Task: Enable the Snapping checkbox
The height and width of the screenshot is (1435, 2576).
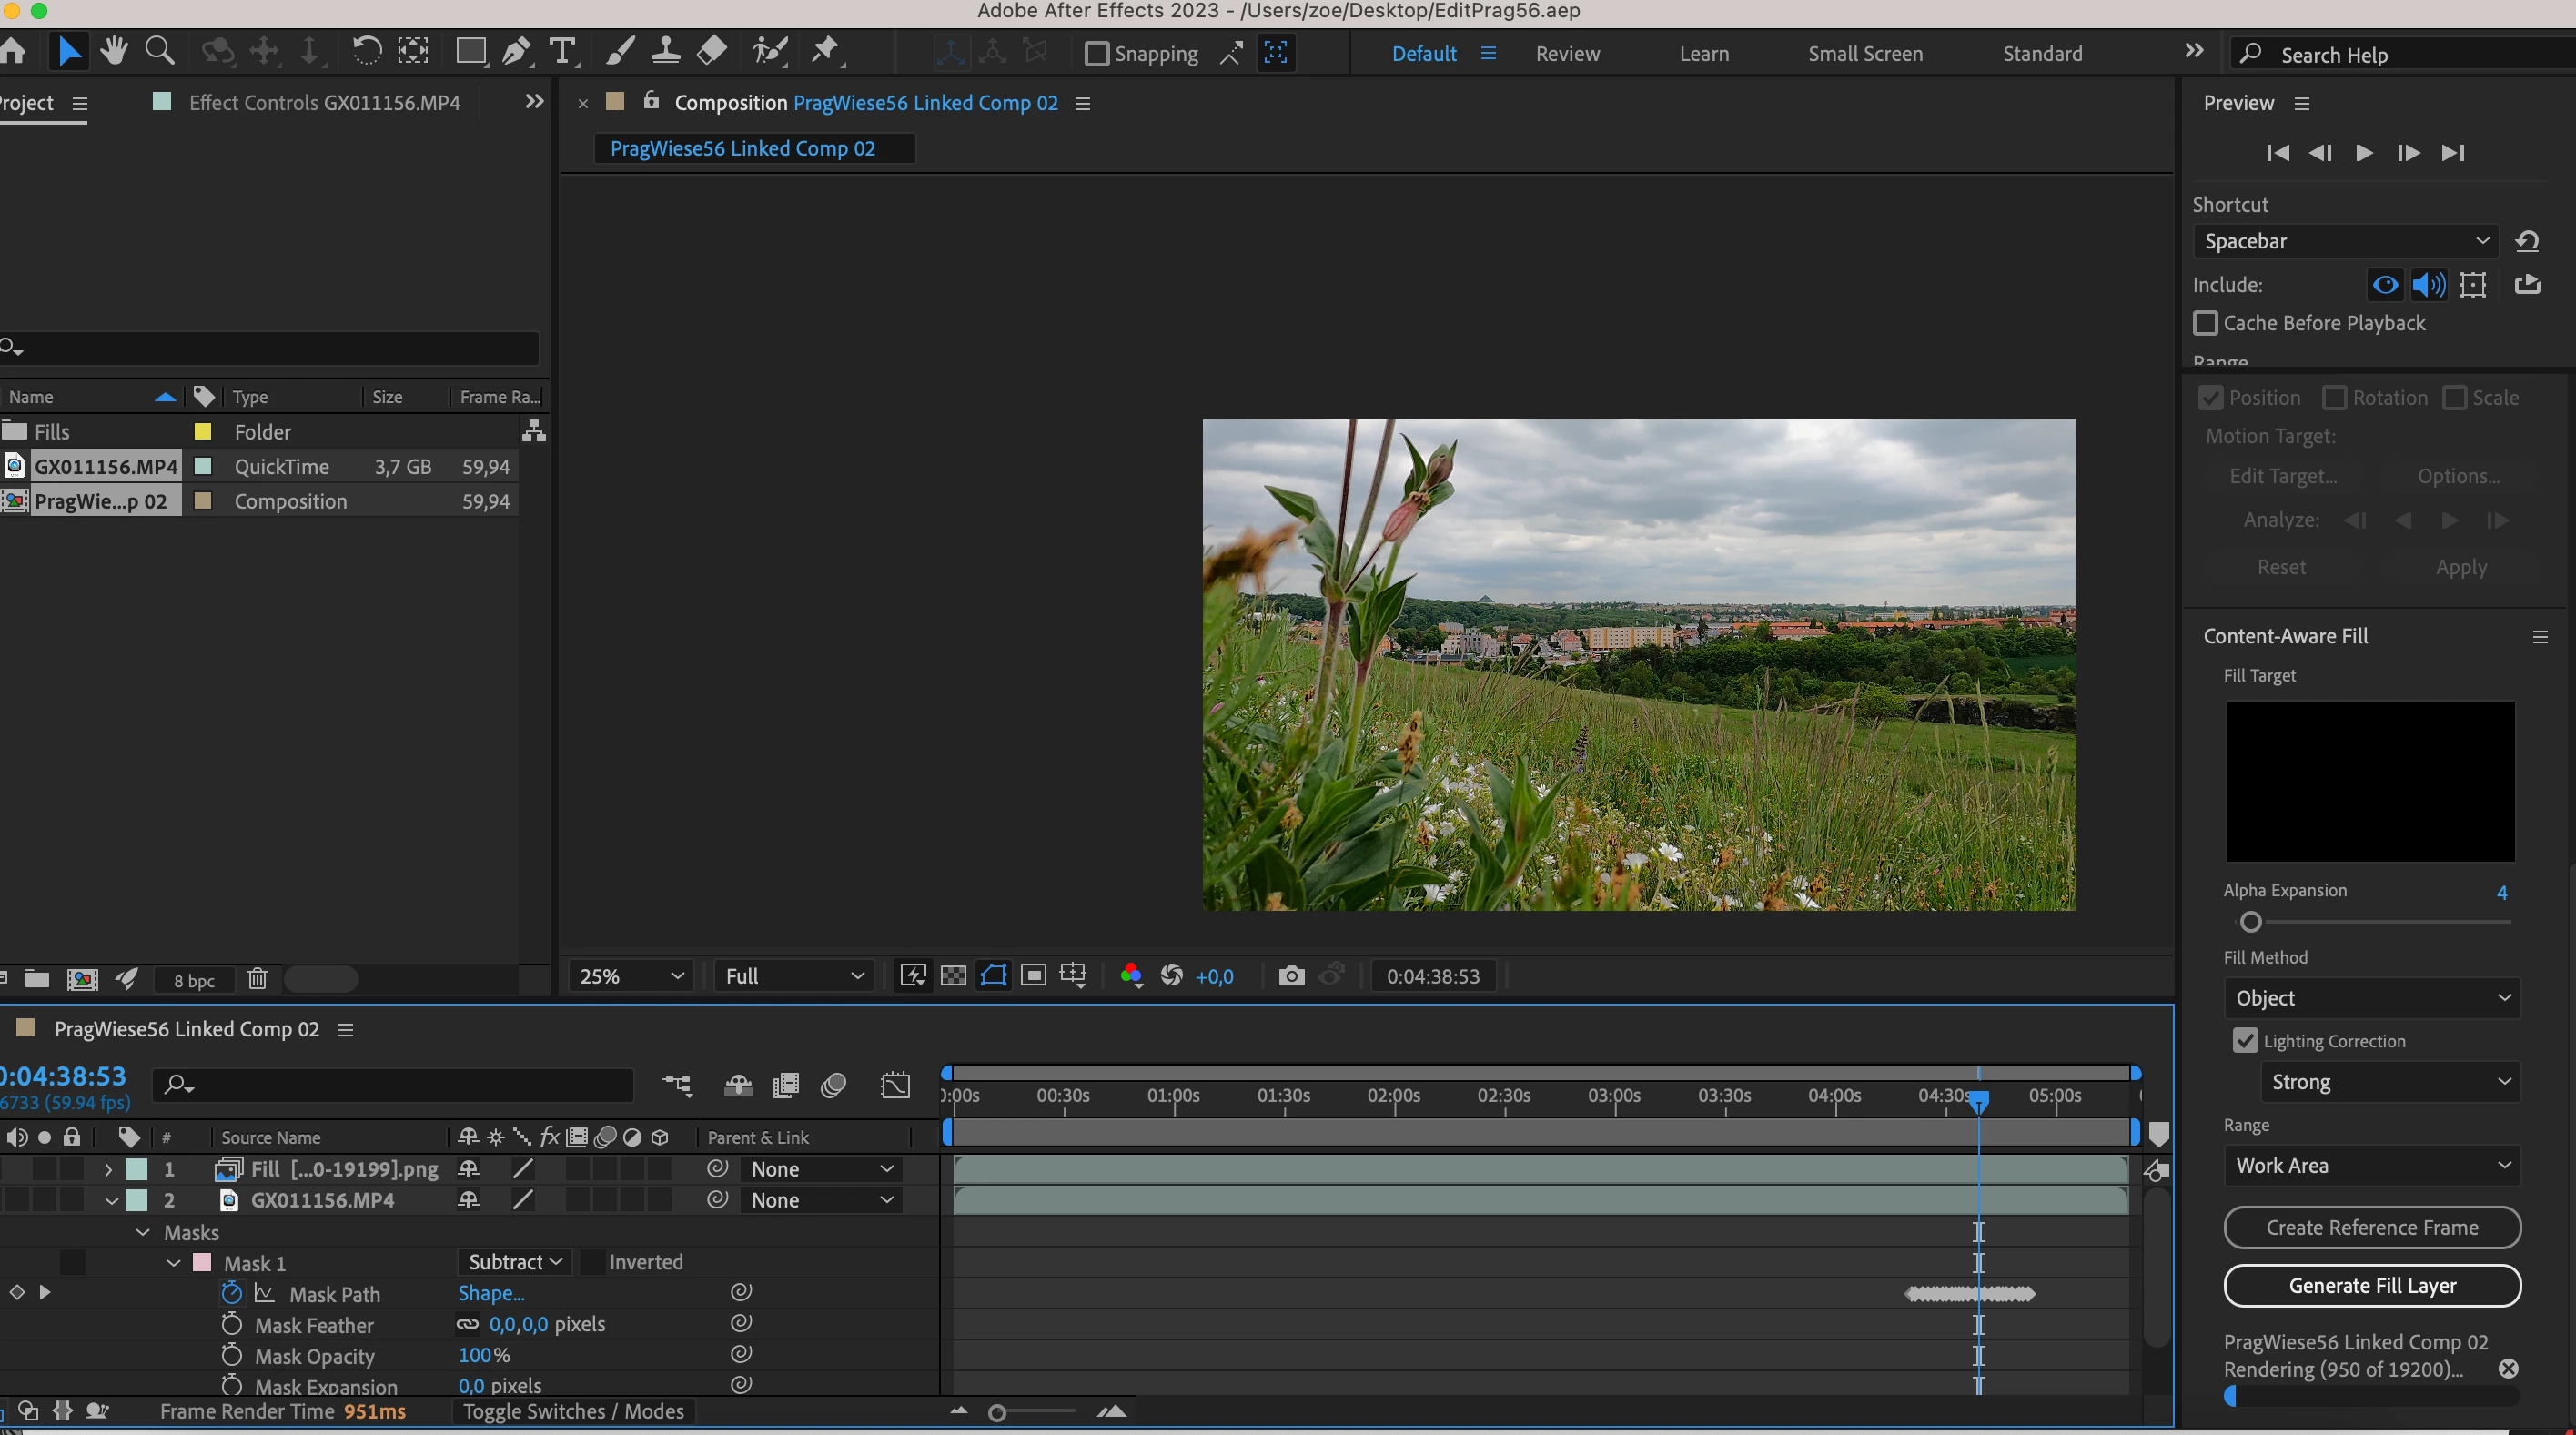Action: click(1097, 54)
